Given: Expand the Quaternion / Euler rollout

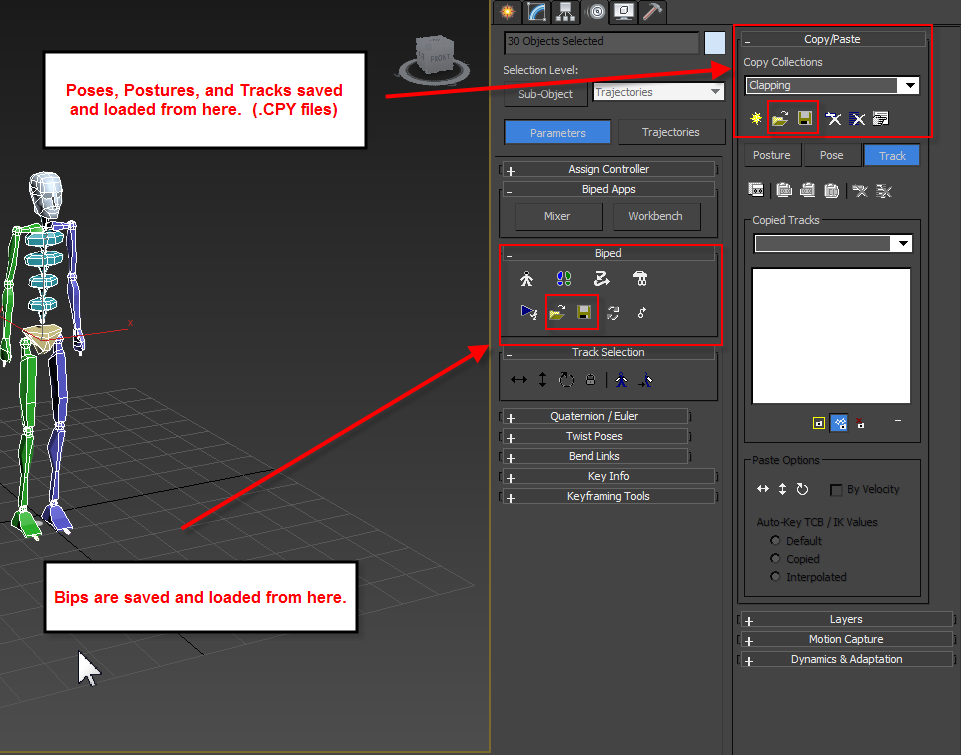Looking at the screenshot, I should [x=594, y=416].
